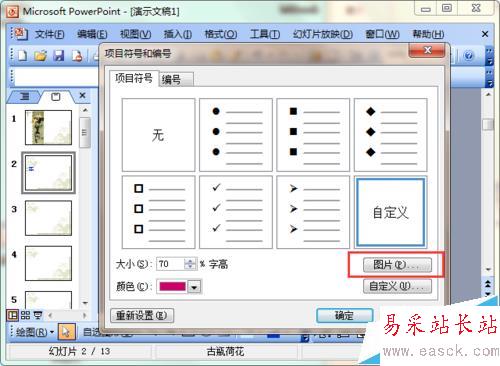Choose the hollow square bullet style
The width and height of the screenshot is (500, 366).
(158, 212)
